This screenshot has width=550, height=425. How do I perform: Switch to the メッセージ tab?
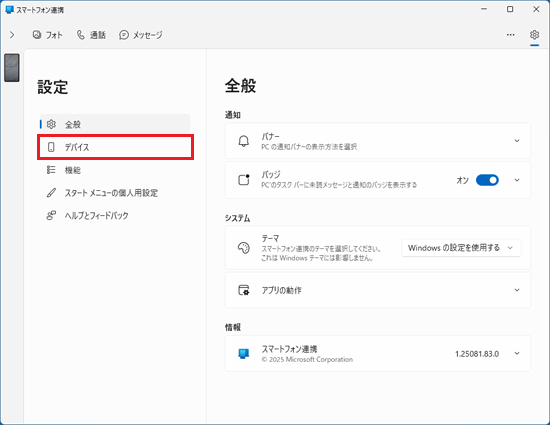141,35
